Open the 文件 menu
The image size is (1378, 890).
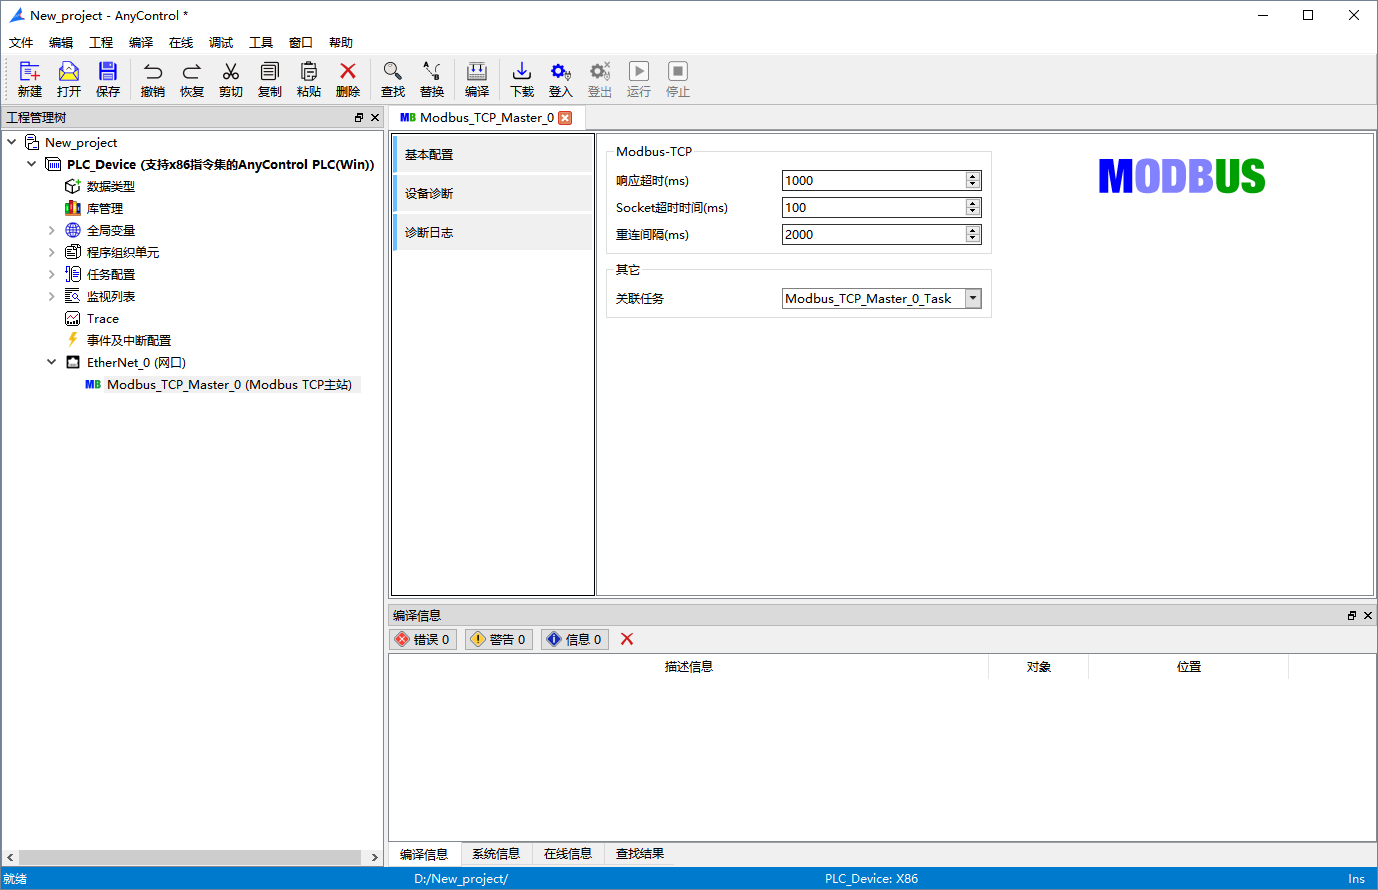(21, 42)
